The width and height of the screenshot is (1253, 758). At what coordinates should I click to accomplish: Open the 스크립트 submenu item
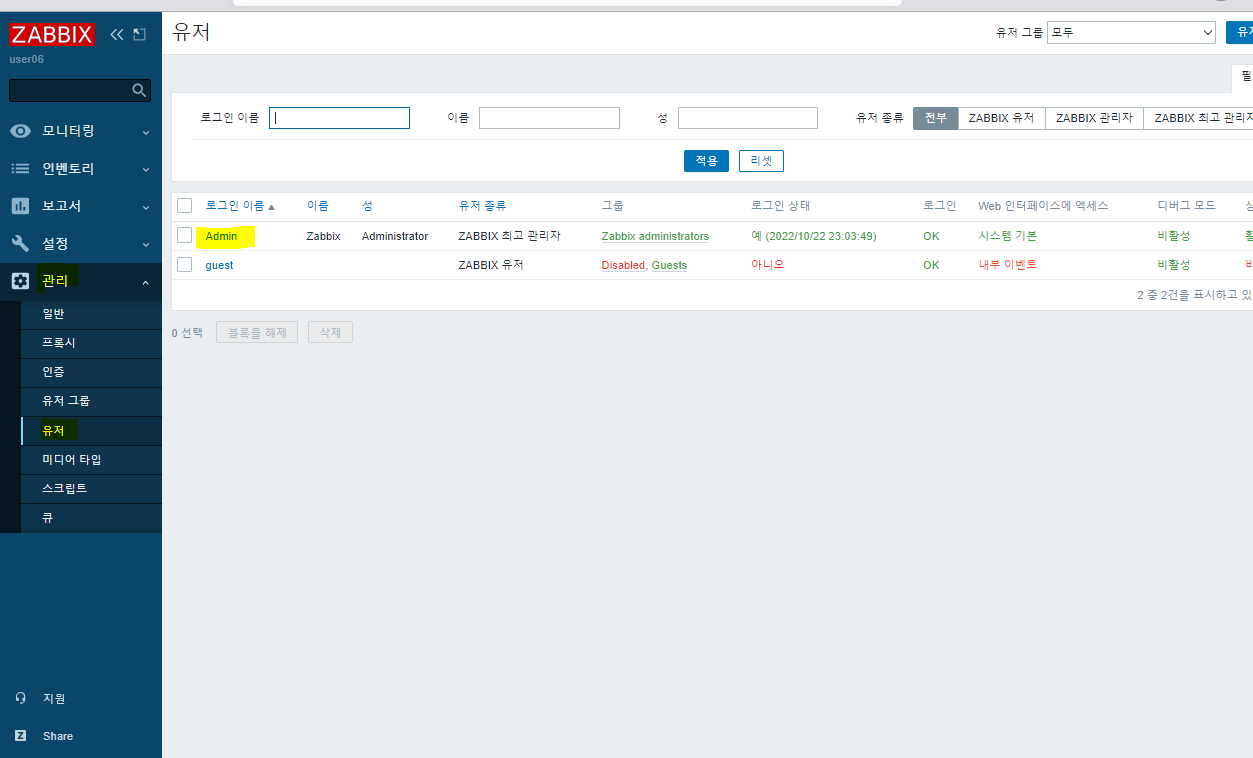click(91, 489)
